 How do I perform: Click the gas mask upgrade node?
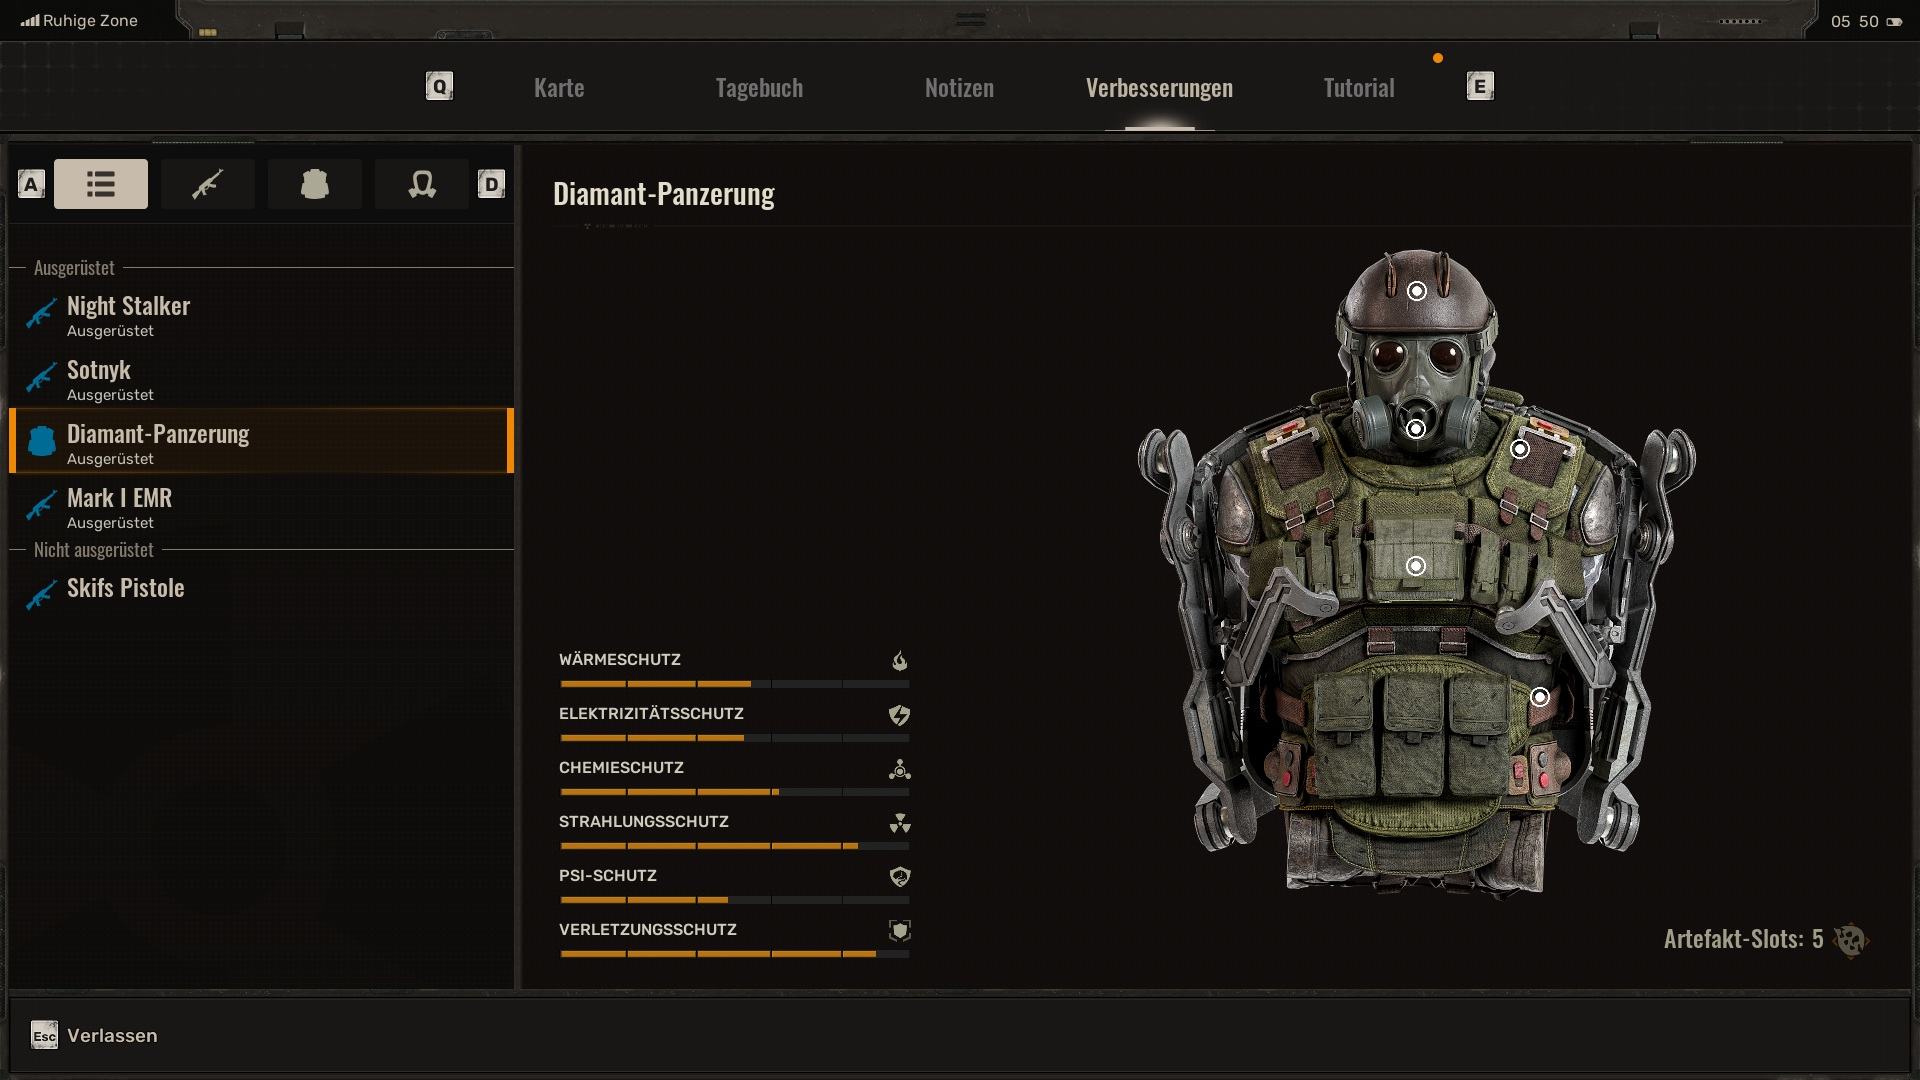click(x=1416, y=429)
